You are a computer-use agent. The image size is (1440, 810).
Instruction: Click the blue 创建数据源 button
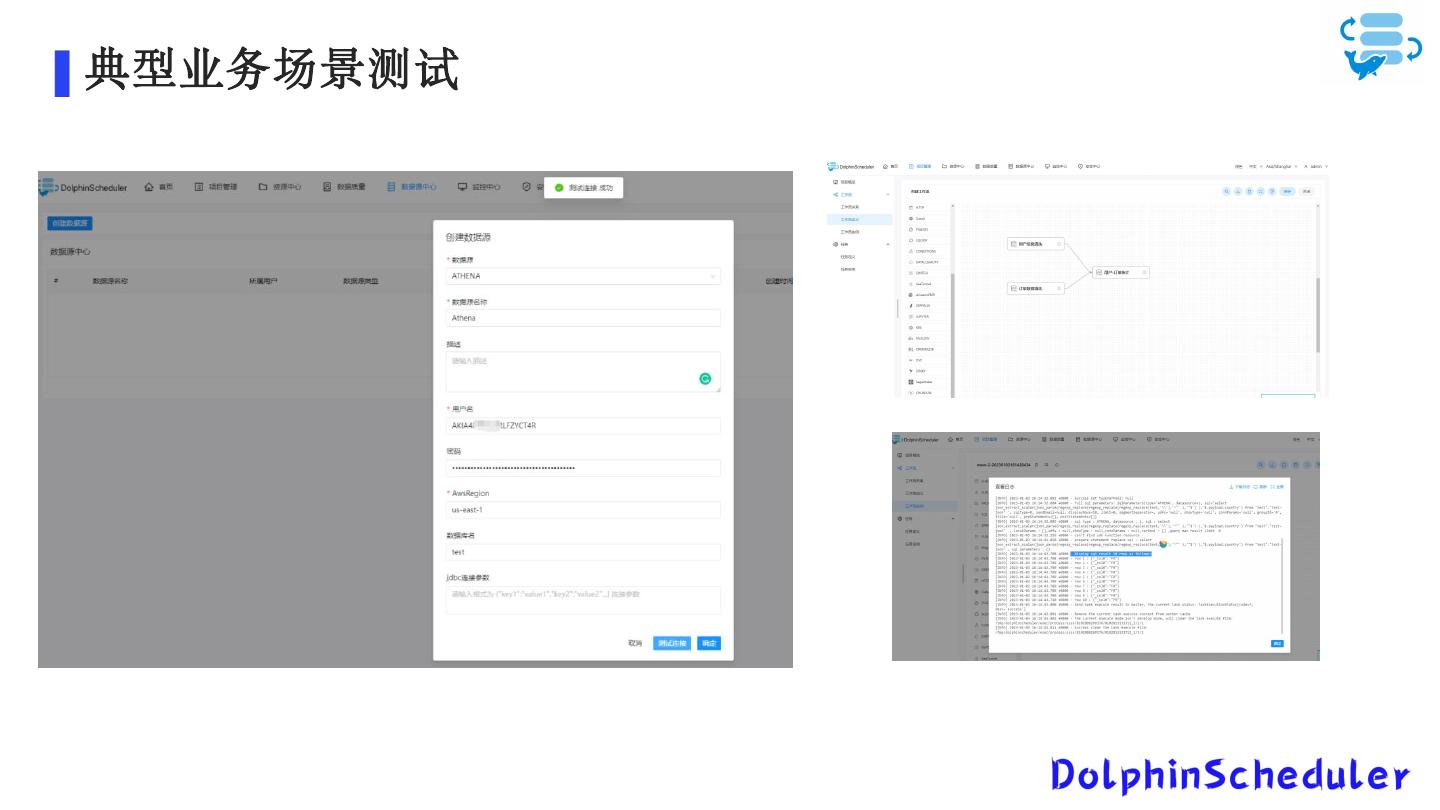[71, 223]
